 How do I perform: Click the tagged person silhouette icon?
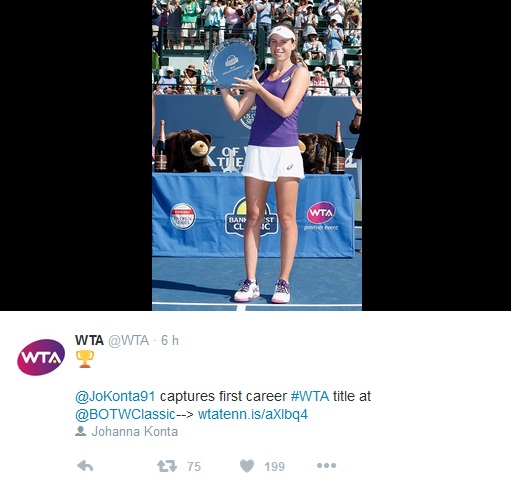(x=80, y=431)
